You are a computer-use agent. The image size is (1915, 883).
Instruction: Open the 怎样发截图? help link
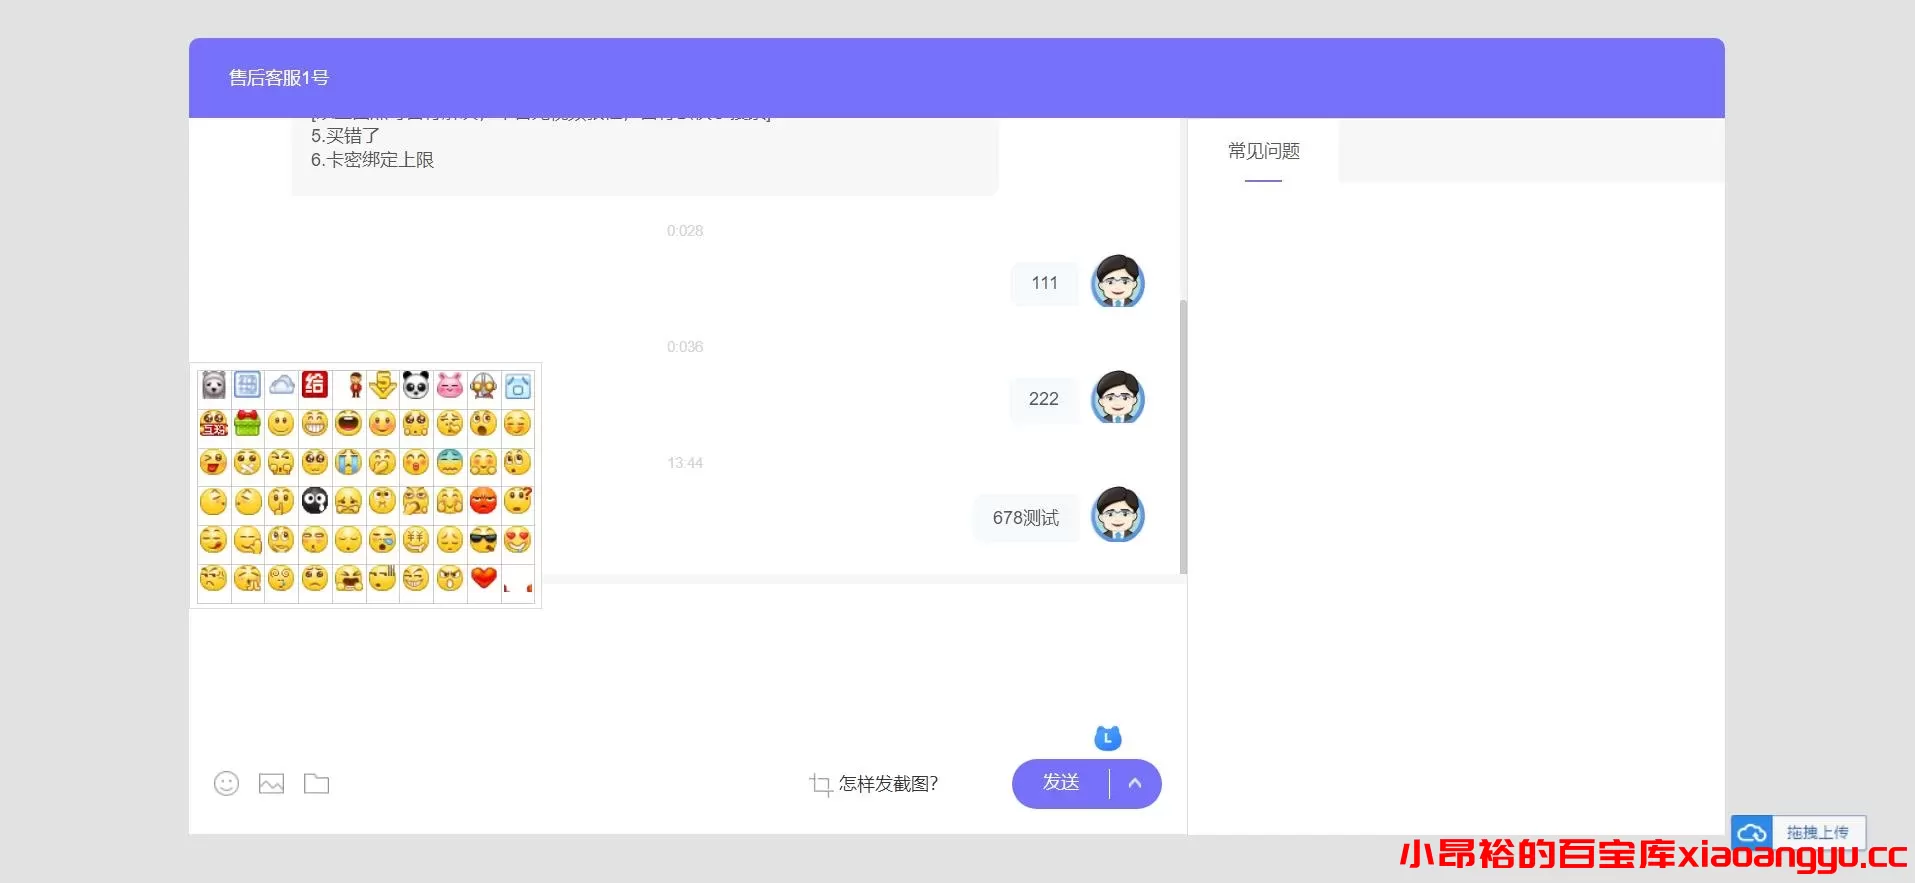[x=888, y=784]
